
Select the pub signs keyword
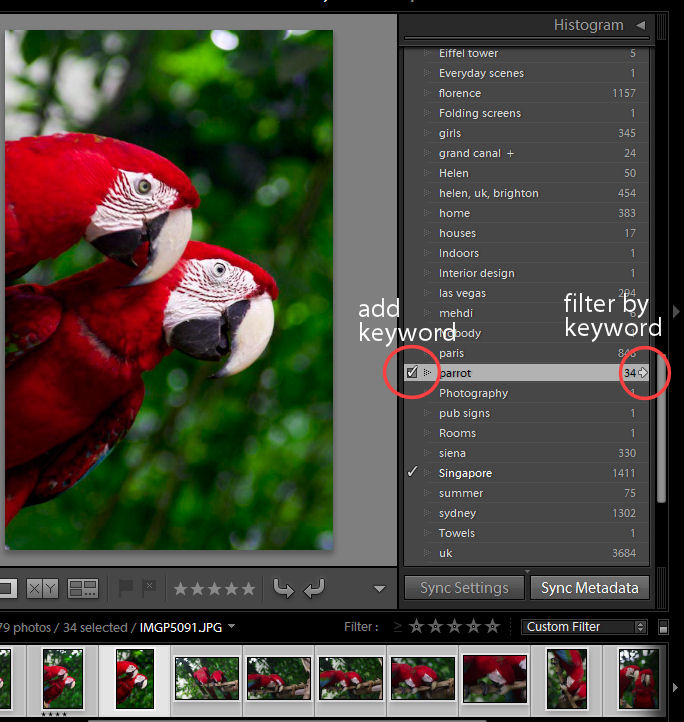point(464,413)
